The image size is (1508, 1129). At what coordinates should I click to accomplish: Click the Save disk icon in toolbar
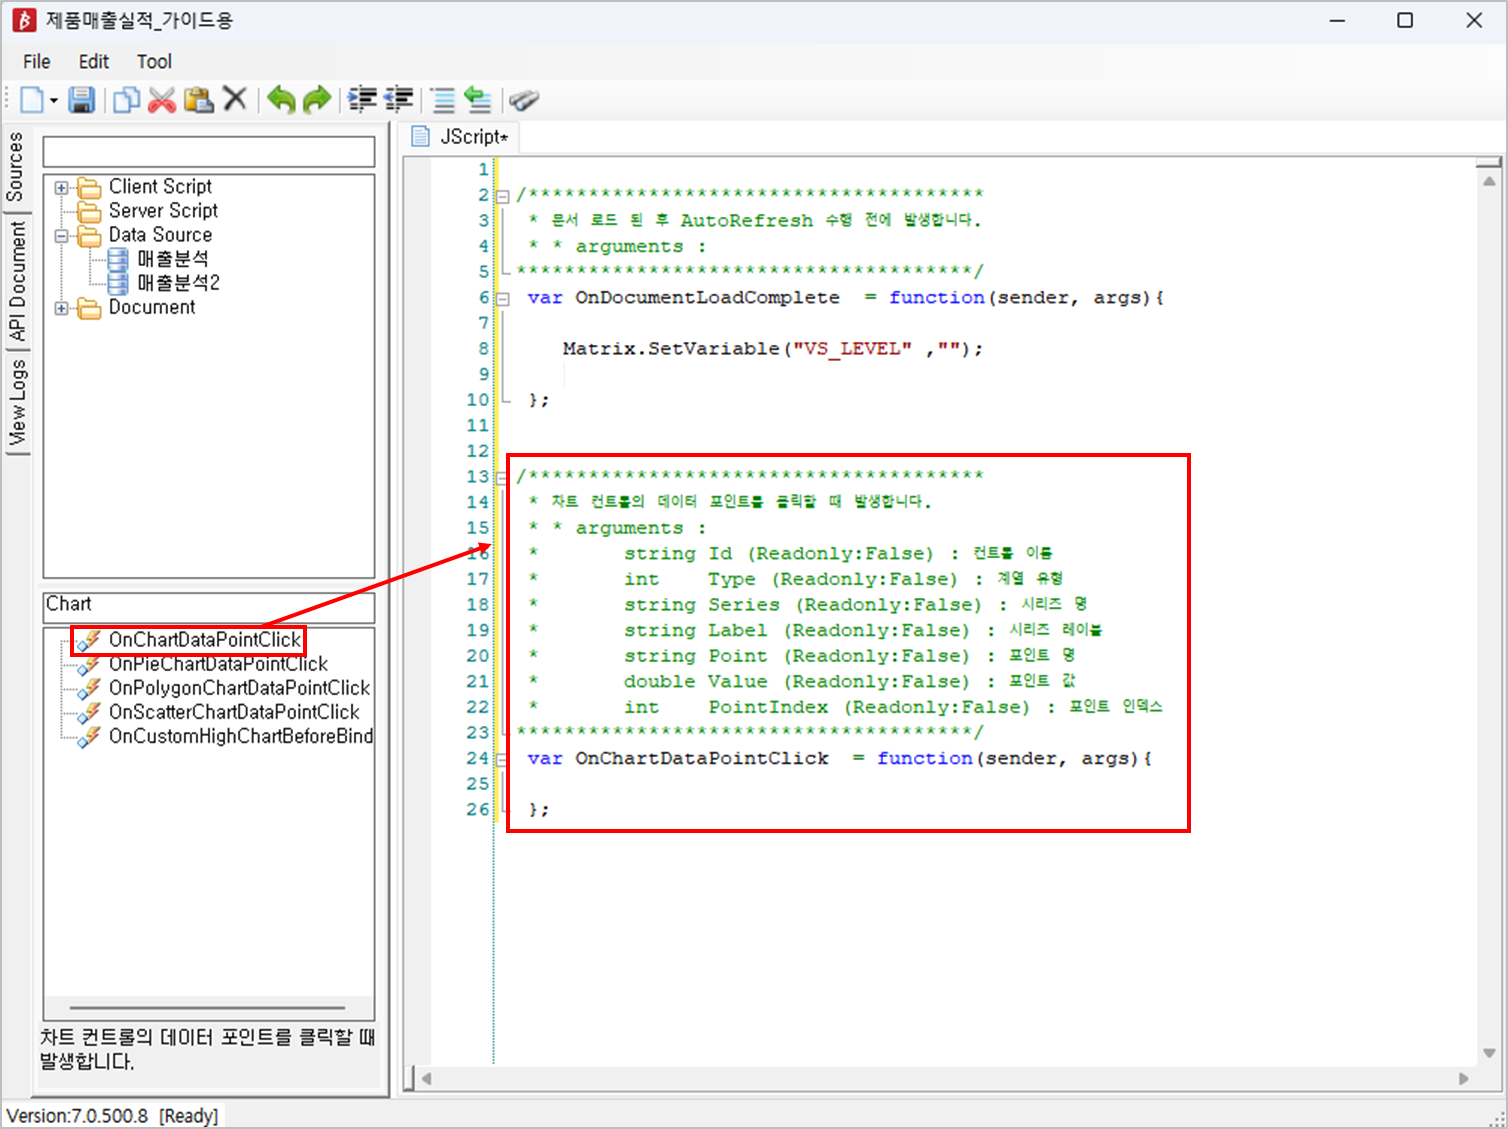[x=81, y=100]
